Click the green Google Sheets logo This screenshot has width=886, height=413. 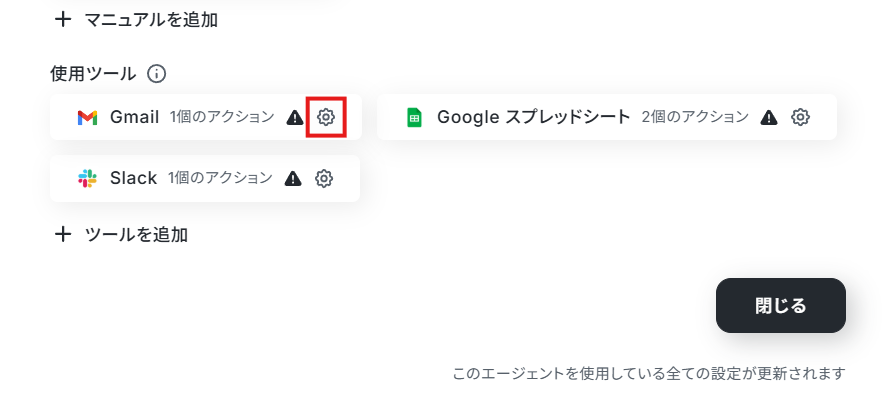pyautogui.click(x=414, y=118)
